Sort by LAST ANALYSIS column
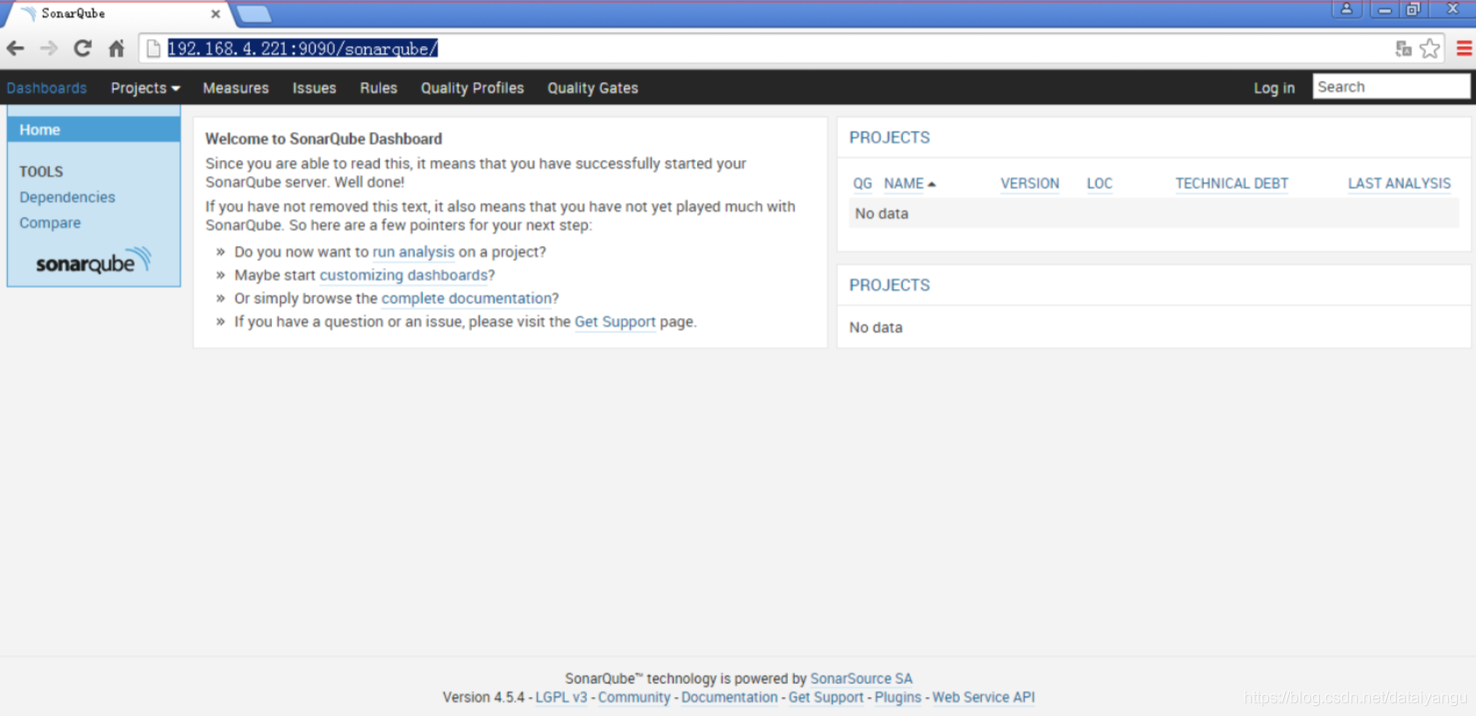This screenshot has width=1476, height=716. [1399, 184]
